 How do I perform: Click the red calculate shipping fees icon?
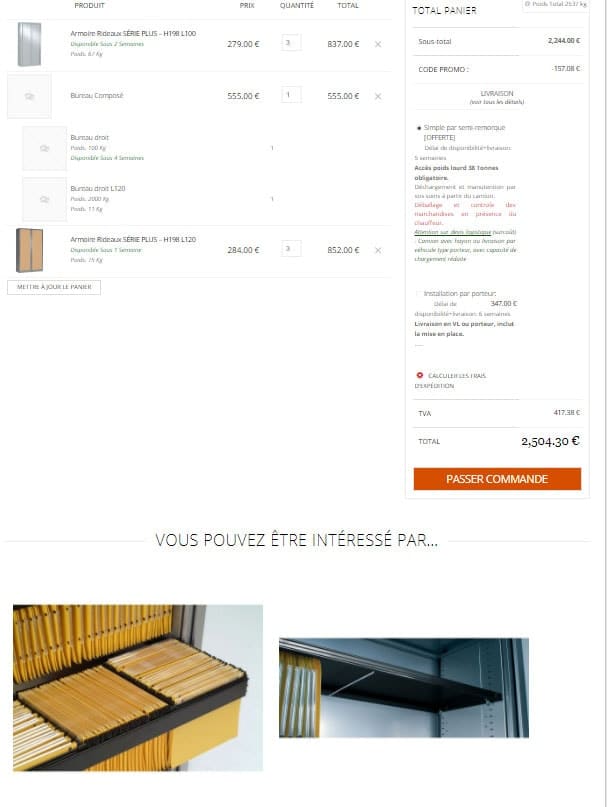pos(420,375)
